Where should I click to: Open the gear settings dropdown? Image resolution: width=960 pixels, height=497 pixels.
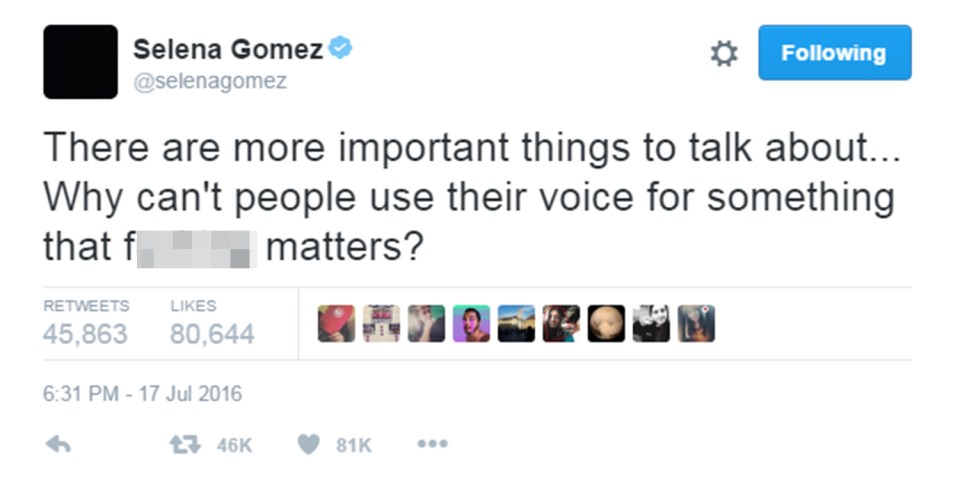click(x=724, y=53)
